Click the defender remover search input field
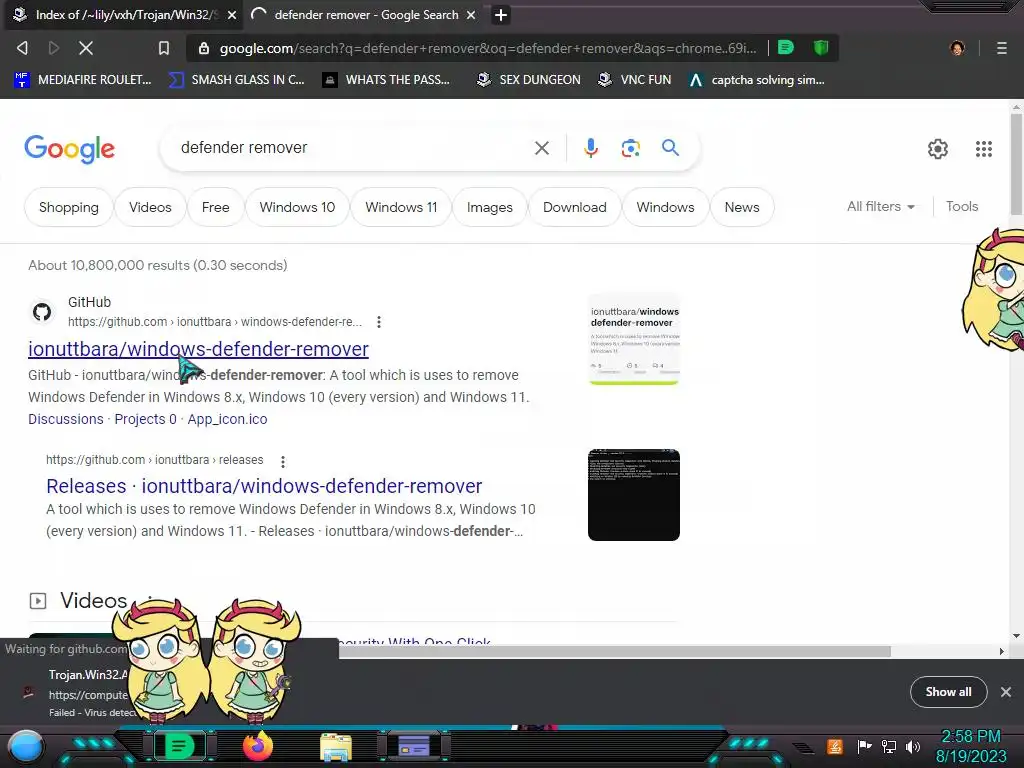The height and width of the screenshot is (768, 1024). point(353,148)
